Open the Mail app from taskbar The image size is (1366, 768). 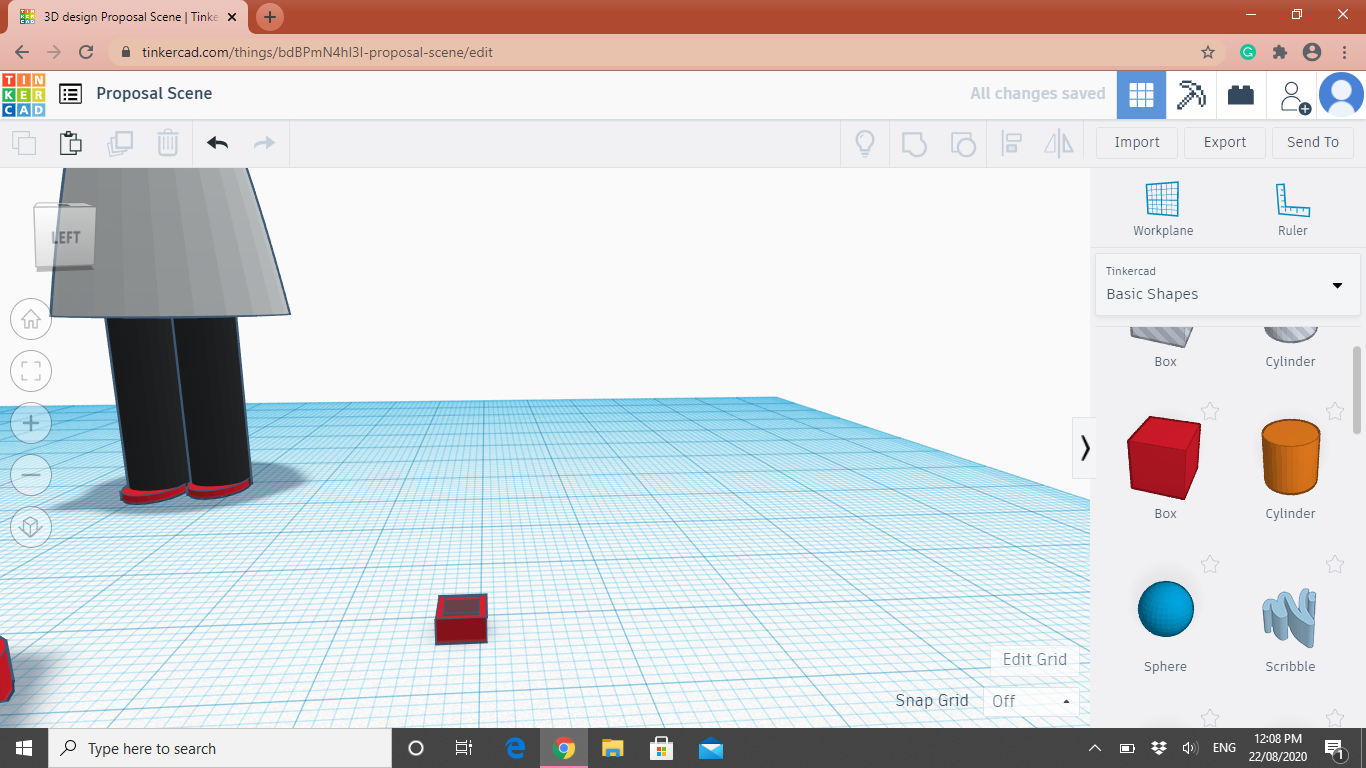point(711,748)
